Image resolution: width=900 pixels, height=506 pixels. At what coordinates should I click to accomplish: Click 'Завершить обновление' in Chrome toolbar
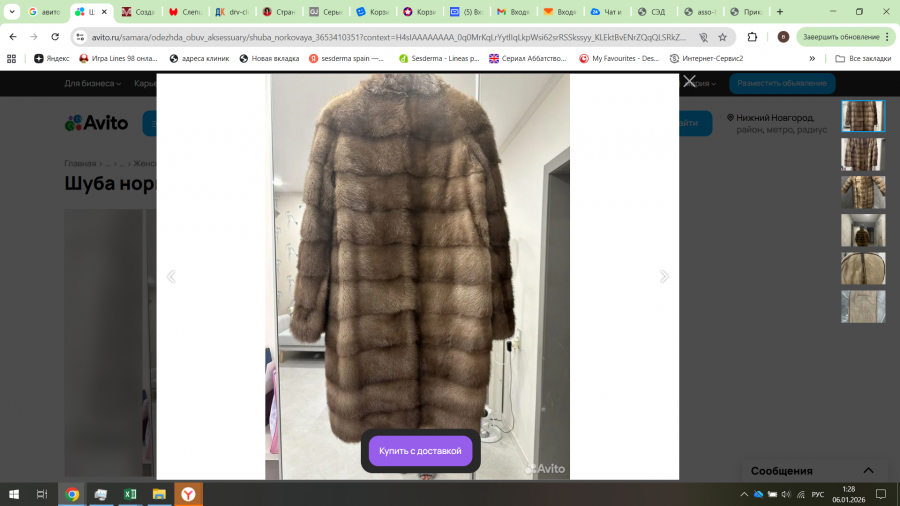click(x=840, y=37)
